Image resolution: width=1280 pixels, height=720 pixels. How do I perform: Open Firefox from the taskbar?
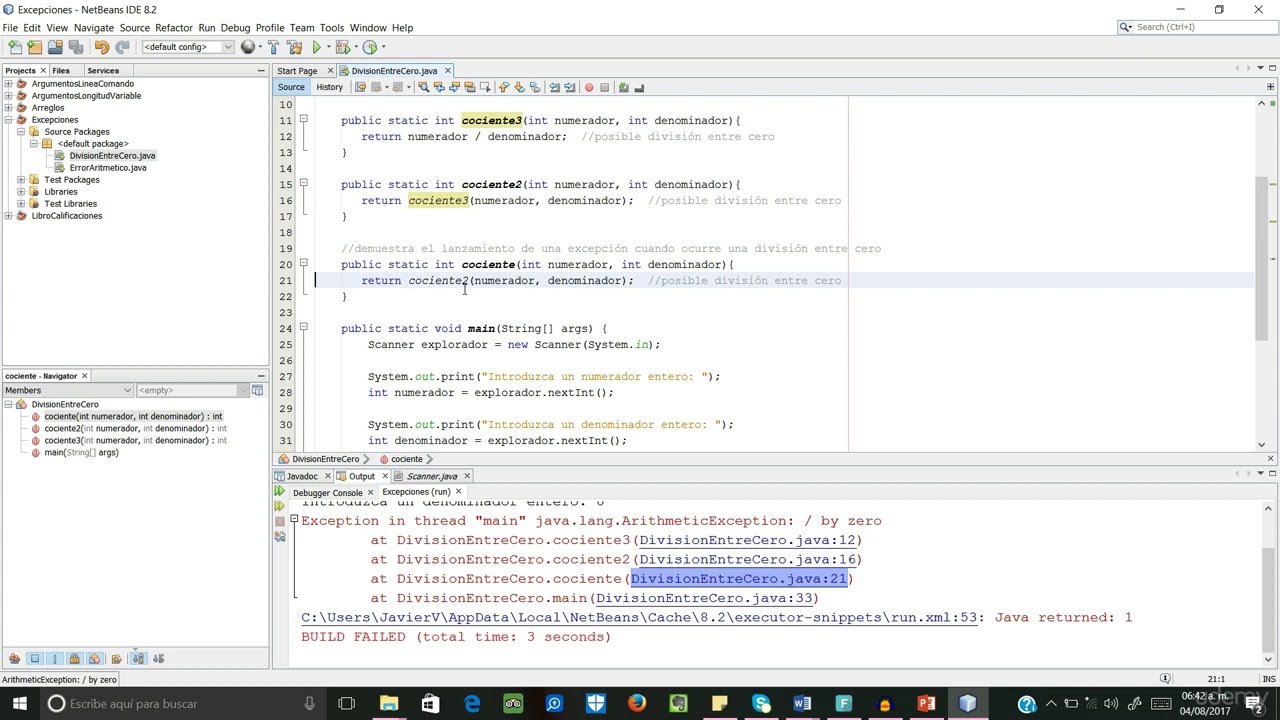point(637,703)
